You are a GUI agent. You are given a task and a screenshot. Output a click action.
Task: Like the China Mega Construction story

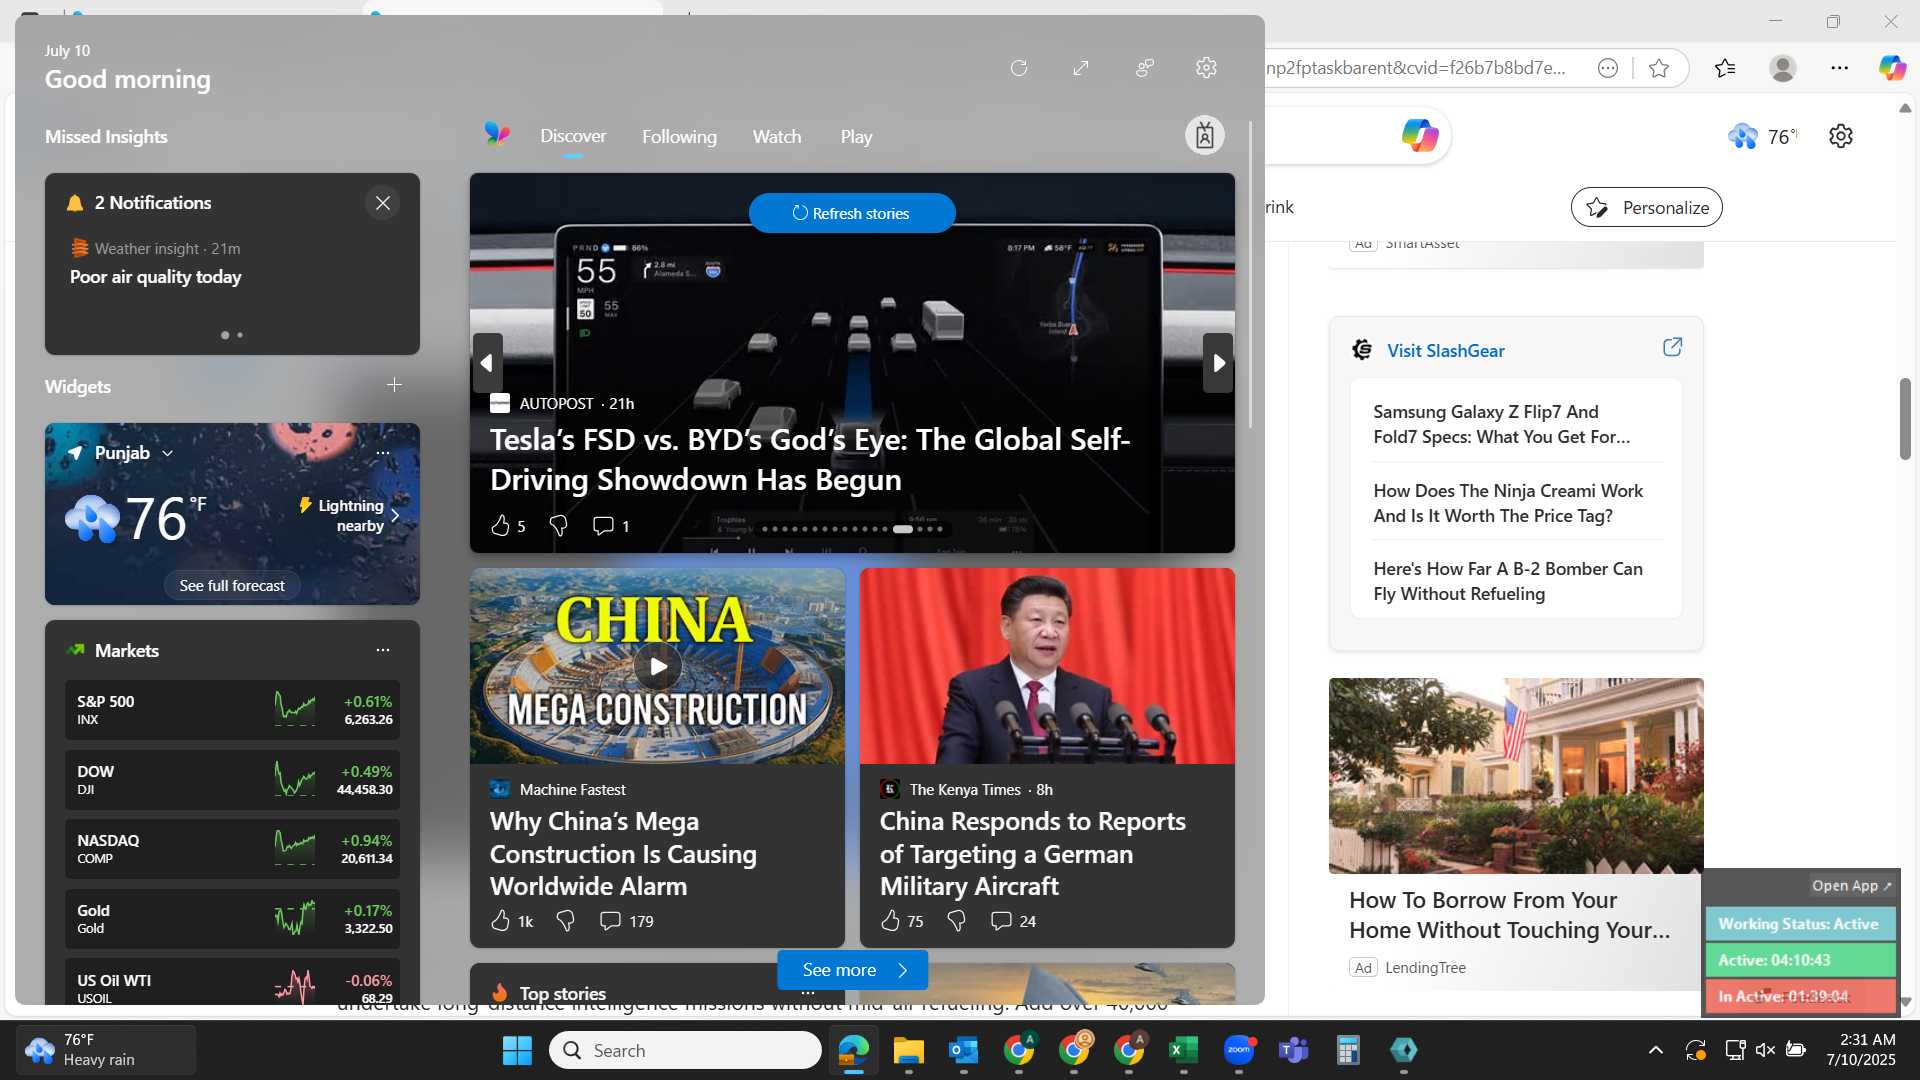tap(511, 921)
